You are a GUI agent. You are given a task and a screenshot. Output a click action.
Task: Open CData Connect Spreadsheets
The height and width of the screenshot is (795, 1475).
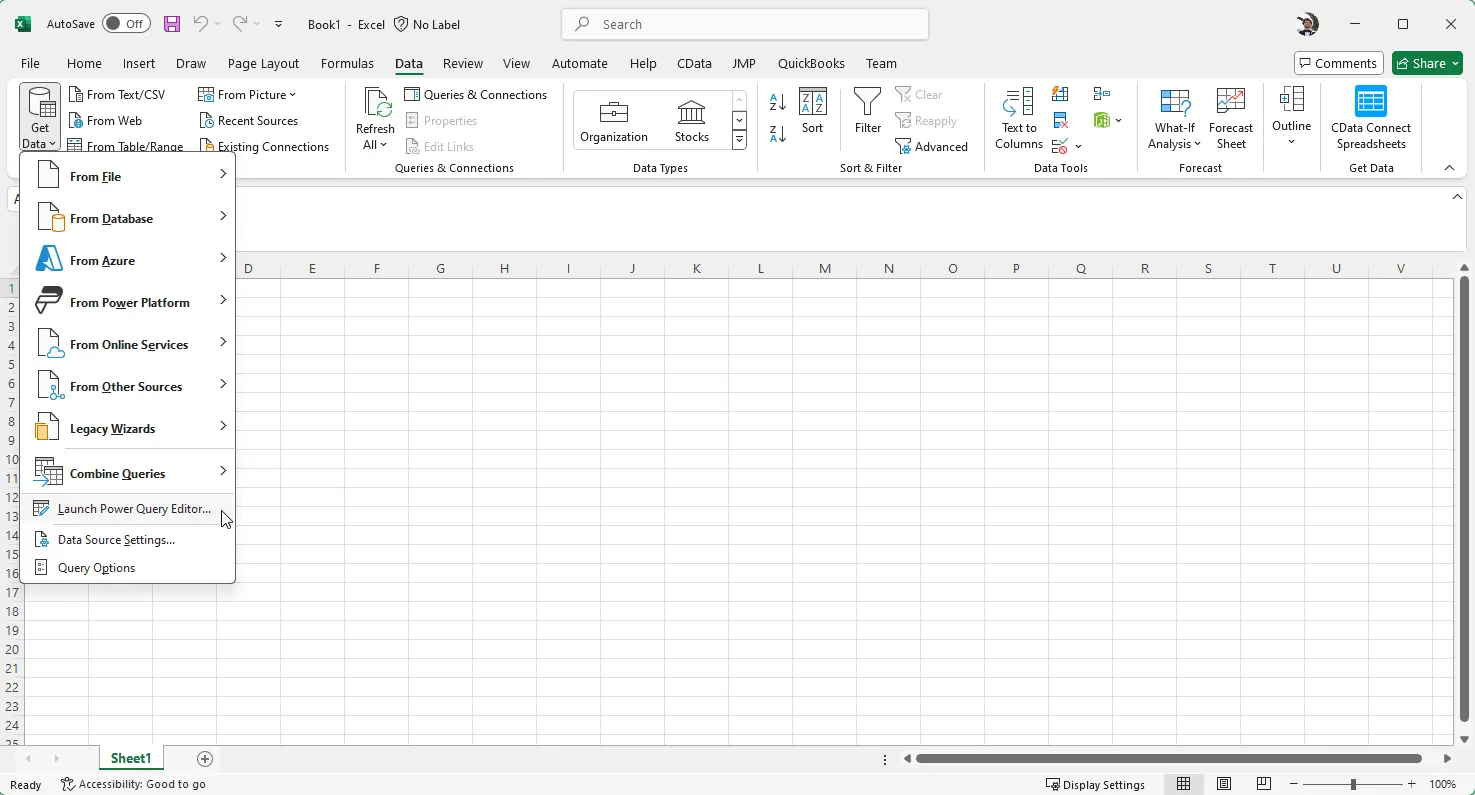click(1370, 118)
